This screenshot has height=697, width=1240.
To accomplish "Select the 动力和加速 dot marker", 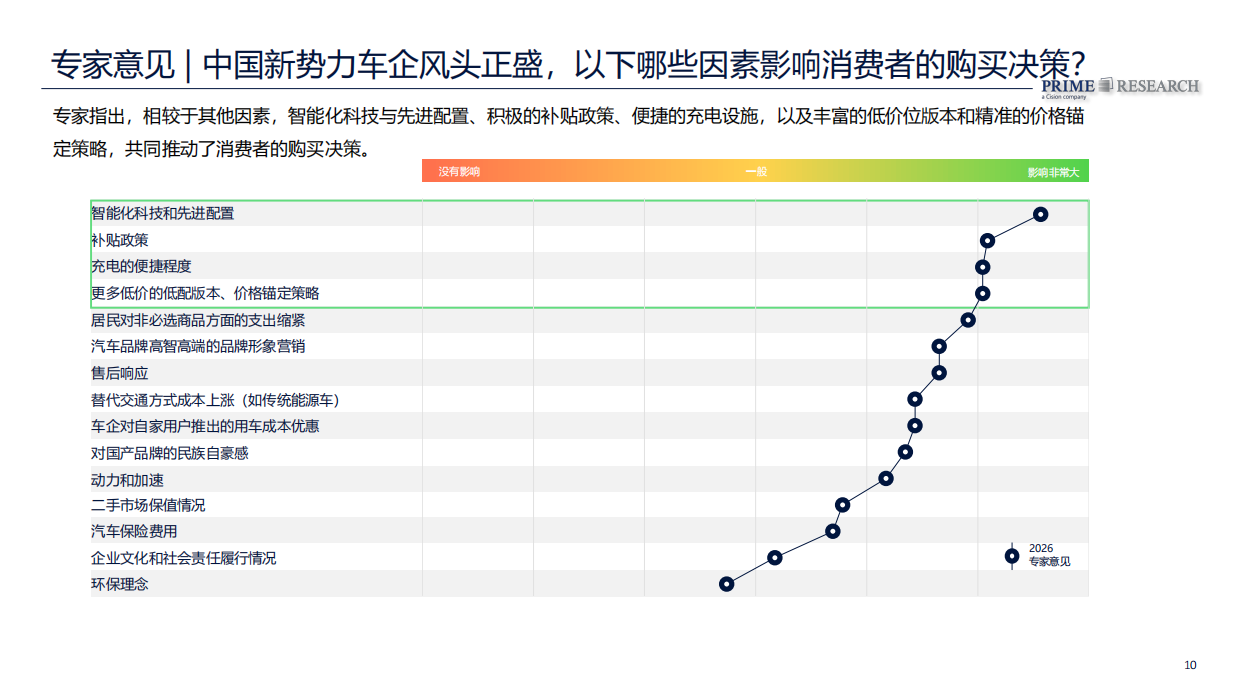I will (884, 479).
